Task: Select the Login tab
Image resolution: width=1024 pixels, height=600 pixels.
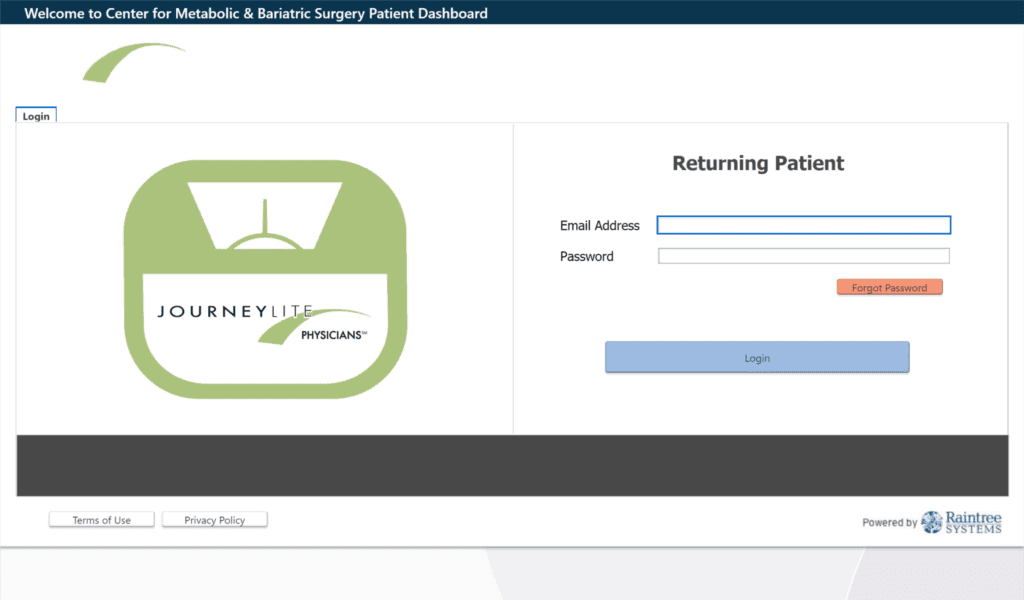Action: (36, 116)
